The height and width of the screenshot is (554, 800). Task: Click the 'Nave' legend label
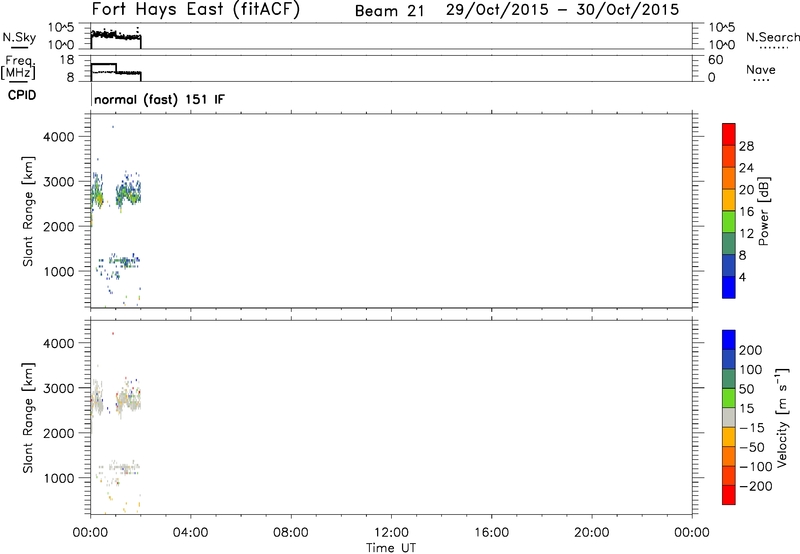(760, 69)
